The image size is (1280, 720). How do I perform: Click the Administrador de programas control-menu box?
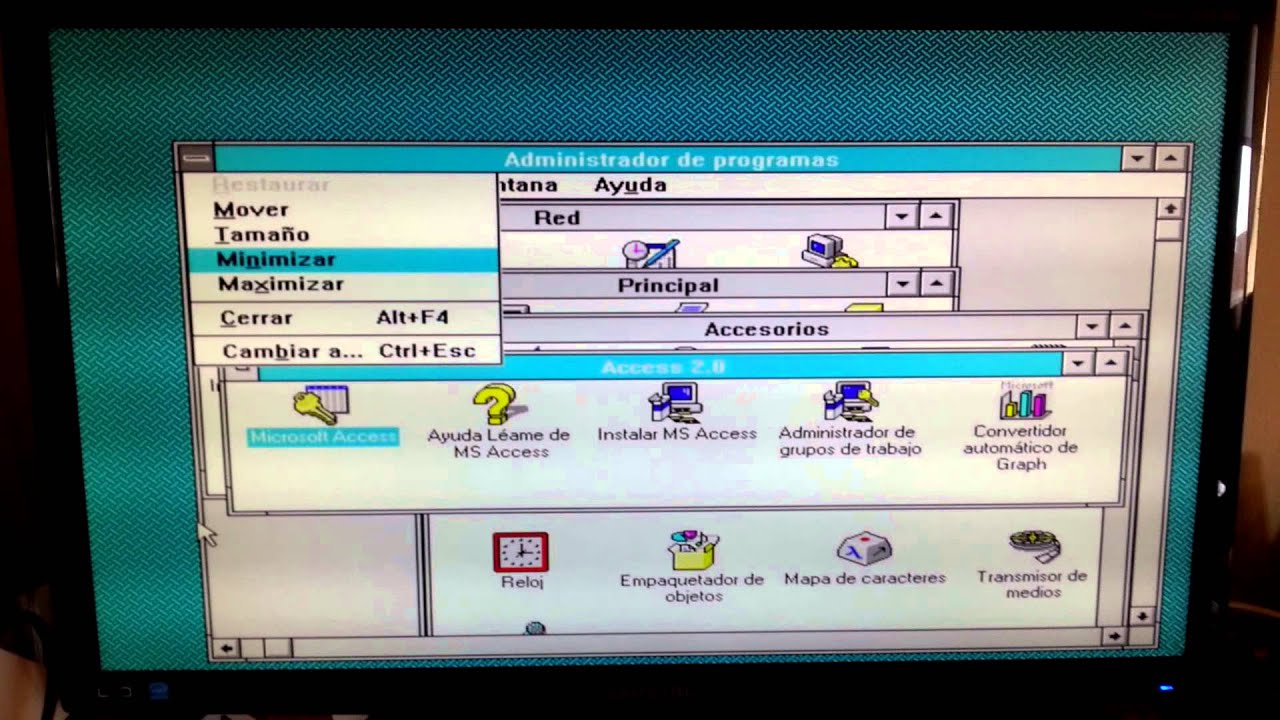197,157
